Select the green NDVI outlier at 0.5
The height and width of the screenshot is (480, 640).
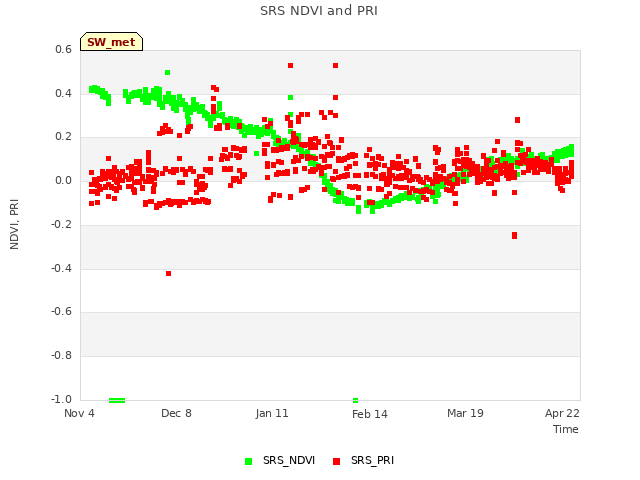coord(167,73)
